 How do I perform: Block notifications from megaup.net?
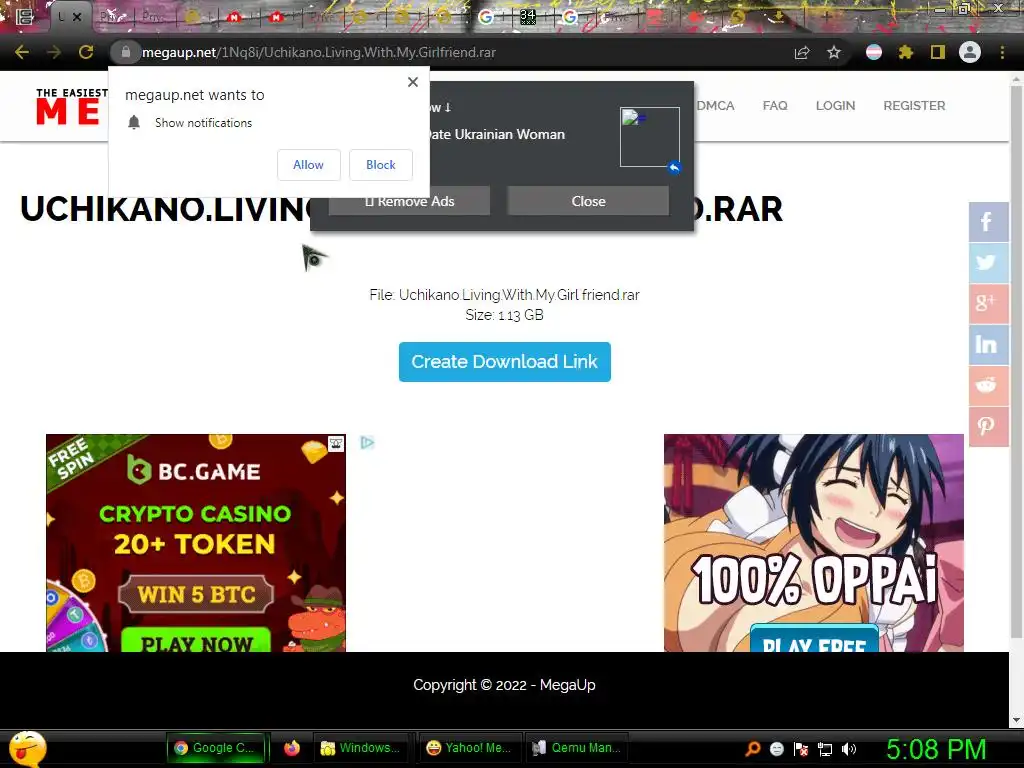(x=381, y=165)
